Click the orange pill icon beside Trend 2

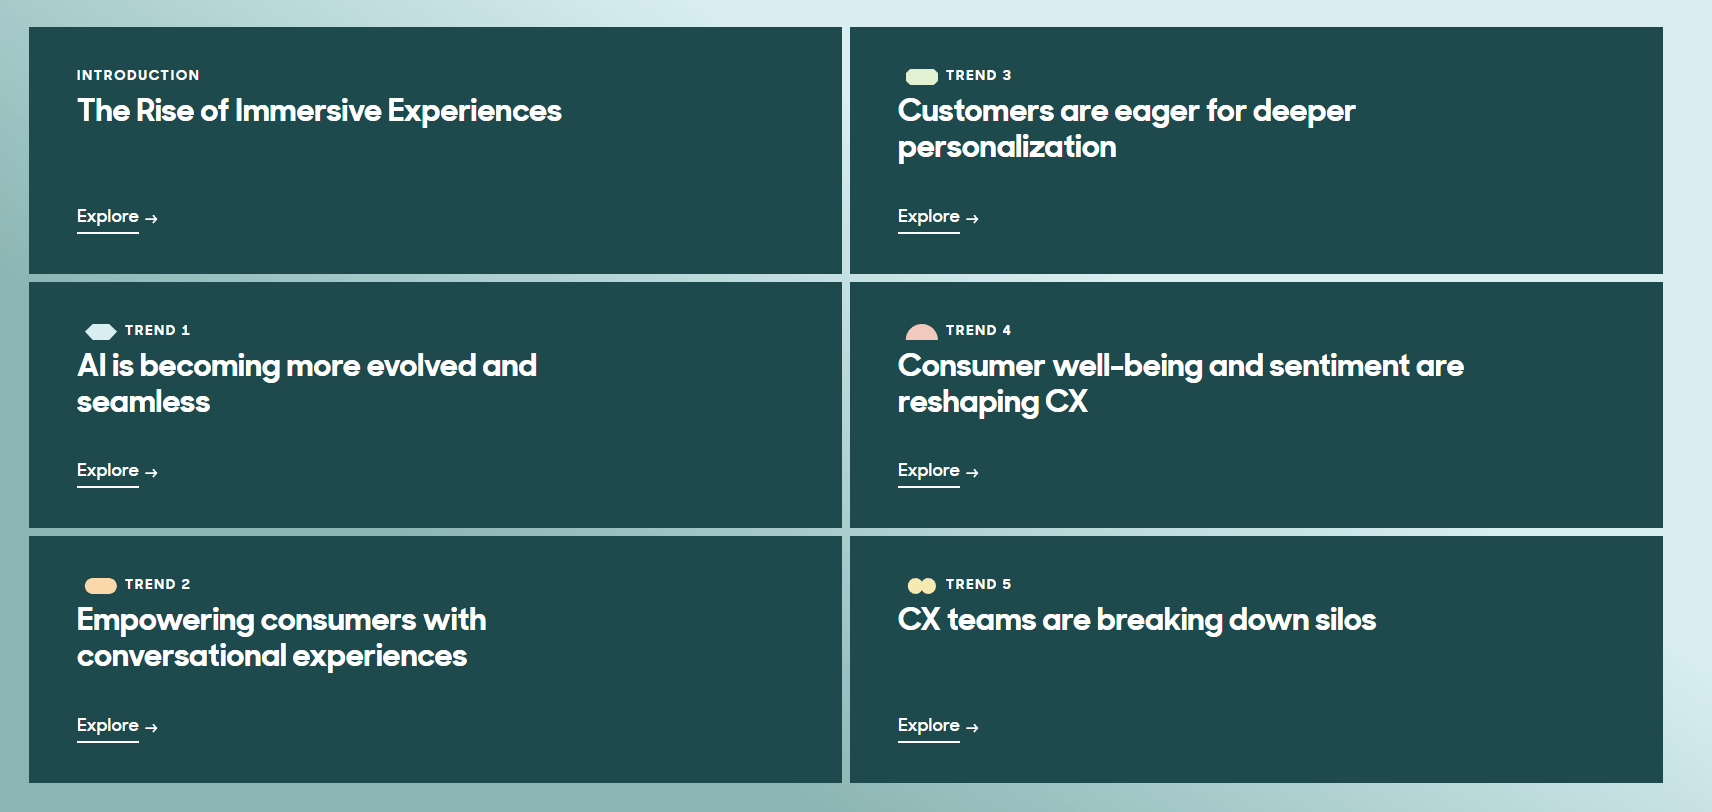click(101, 586)
